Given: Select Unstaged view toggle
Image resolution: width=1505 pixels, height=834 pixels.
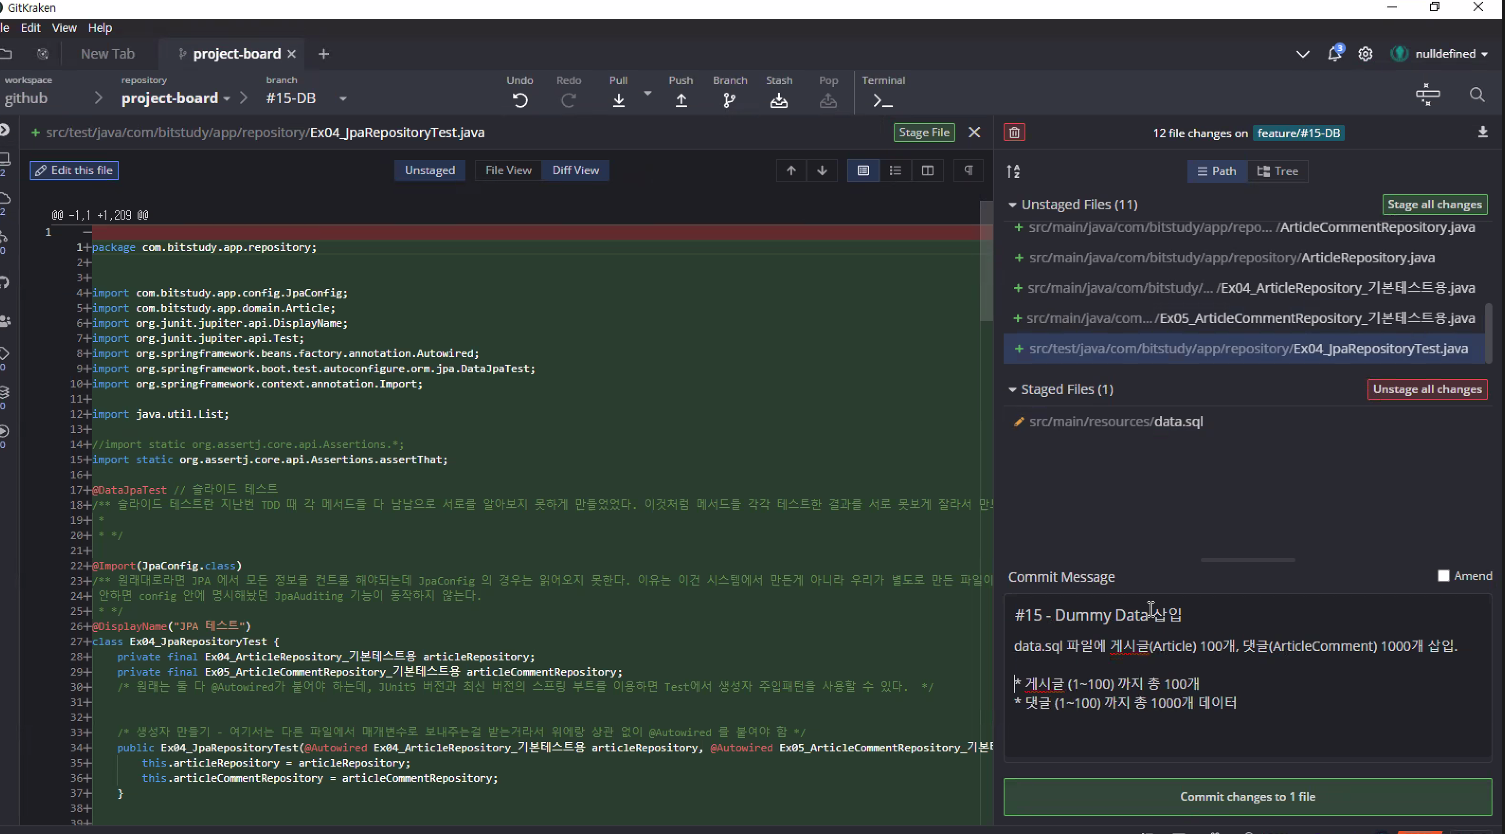Looking at the screenshot, I should coord(430,171).
